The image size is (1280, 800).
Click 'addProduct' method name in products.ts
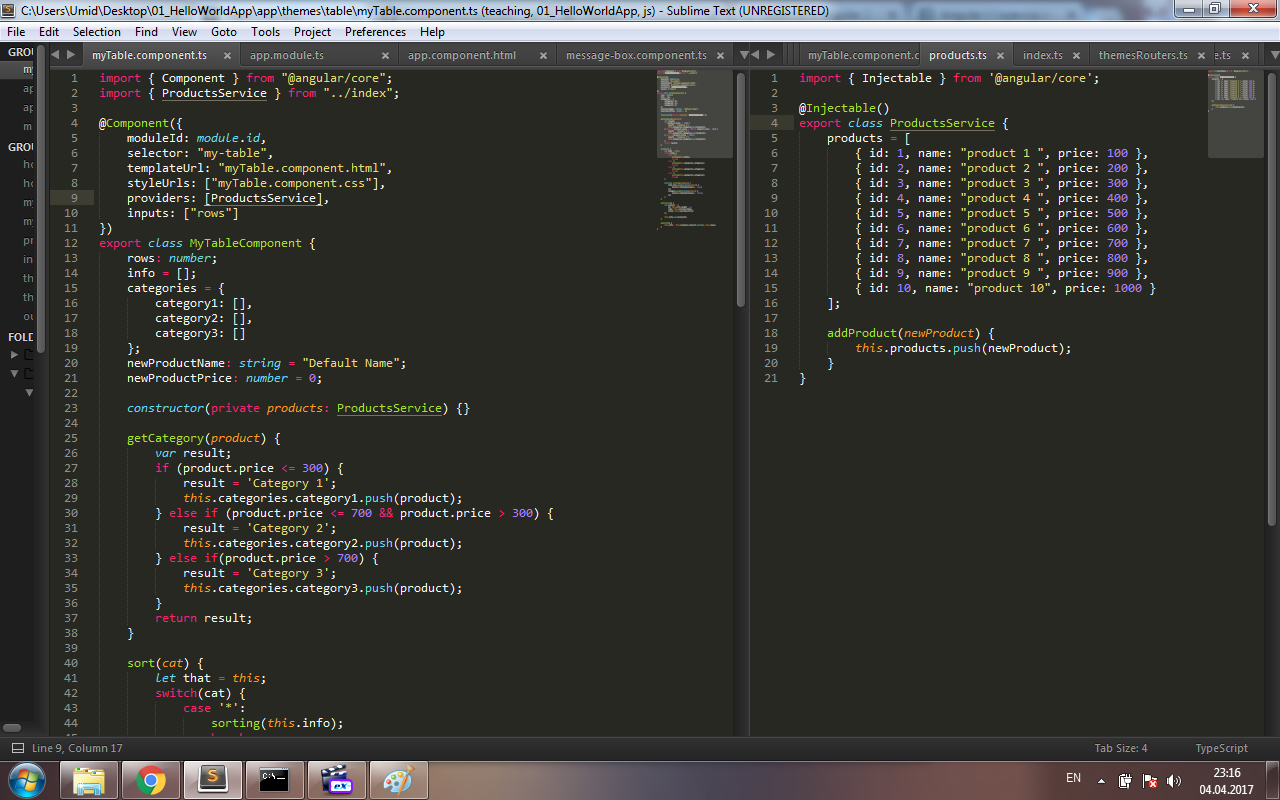coord(862,333)
